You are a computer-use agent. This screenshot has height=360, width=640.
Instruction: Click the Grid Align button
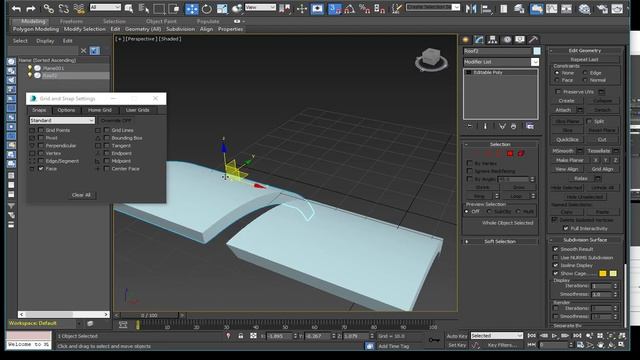tap(602, 169)
